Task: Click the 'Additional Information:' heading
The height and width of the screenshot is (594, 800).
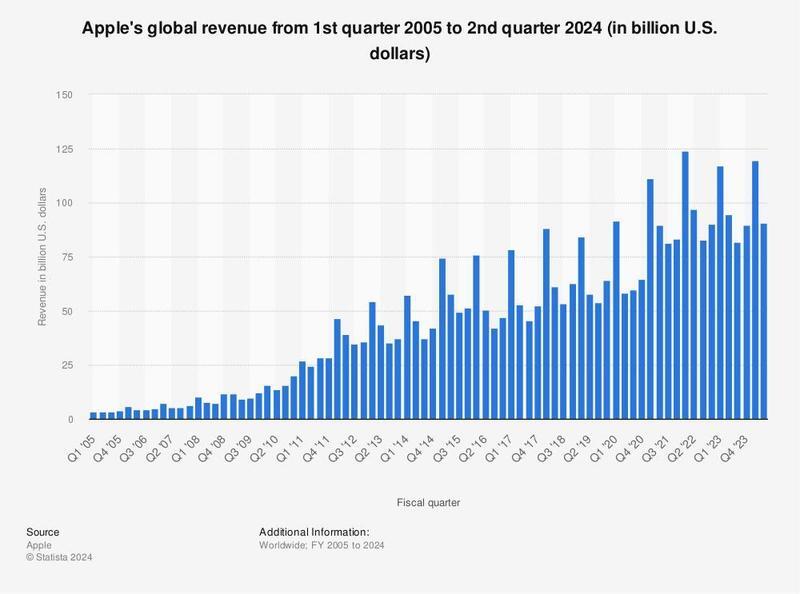Action: point(314,532)
